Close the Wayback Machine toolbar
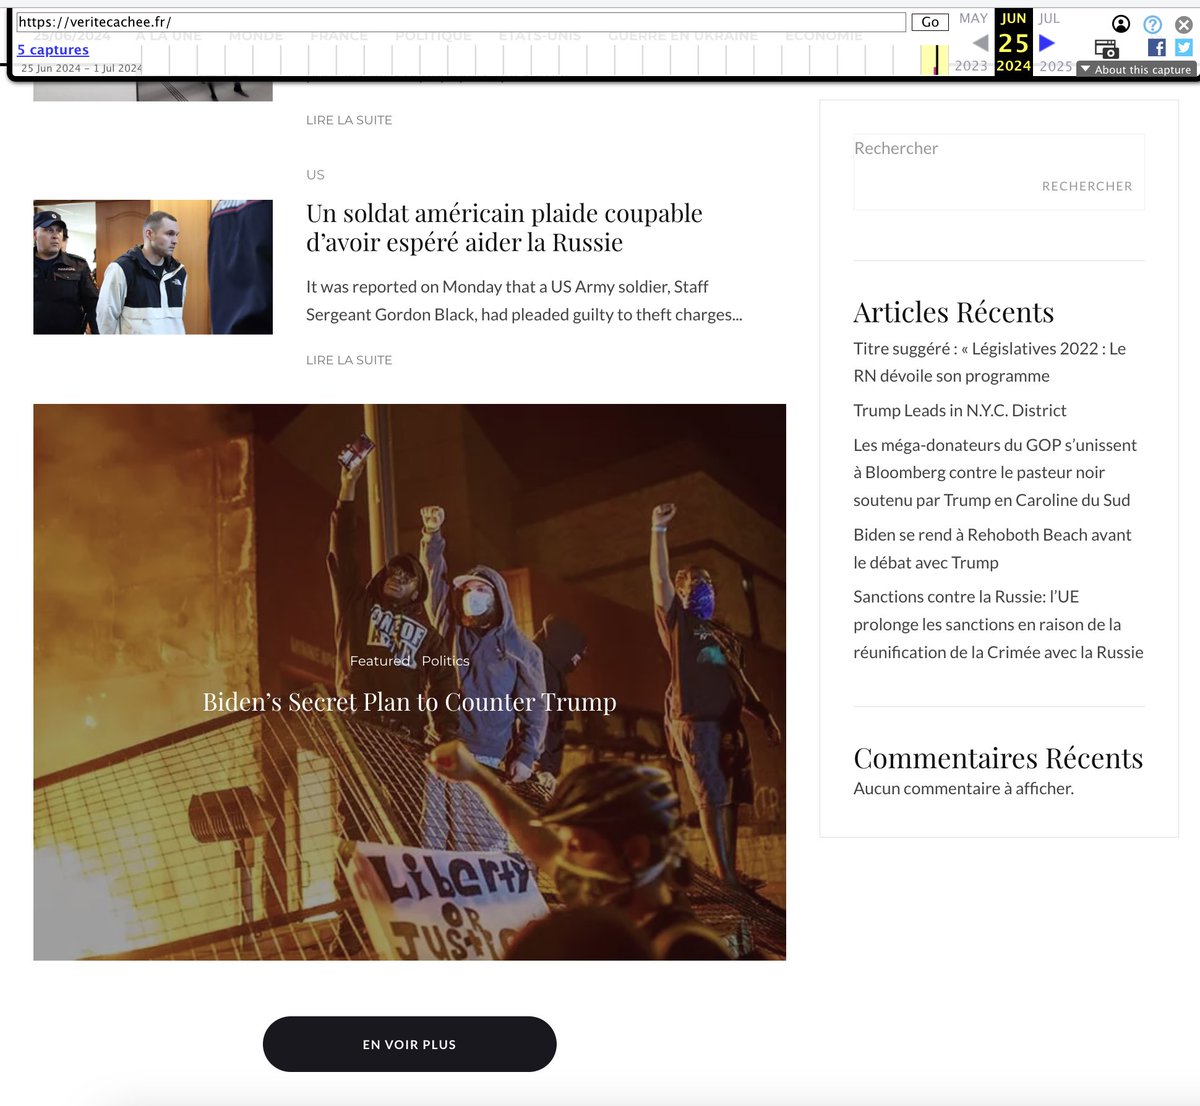The width and height of the screenshot is (1200, 1106). [x=1184, y=24]
